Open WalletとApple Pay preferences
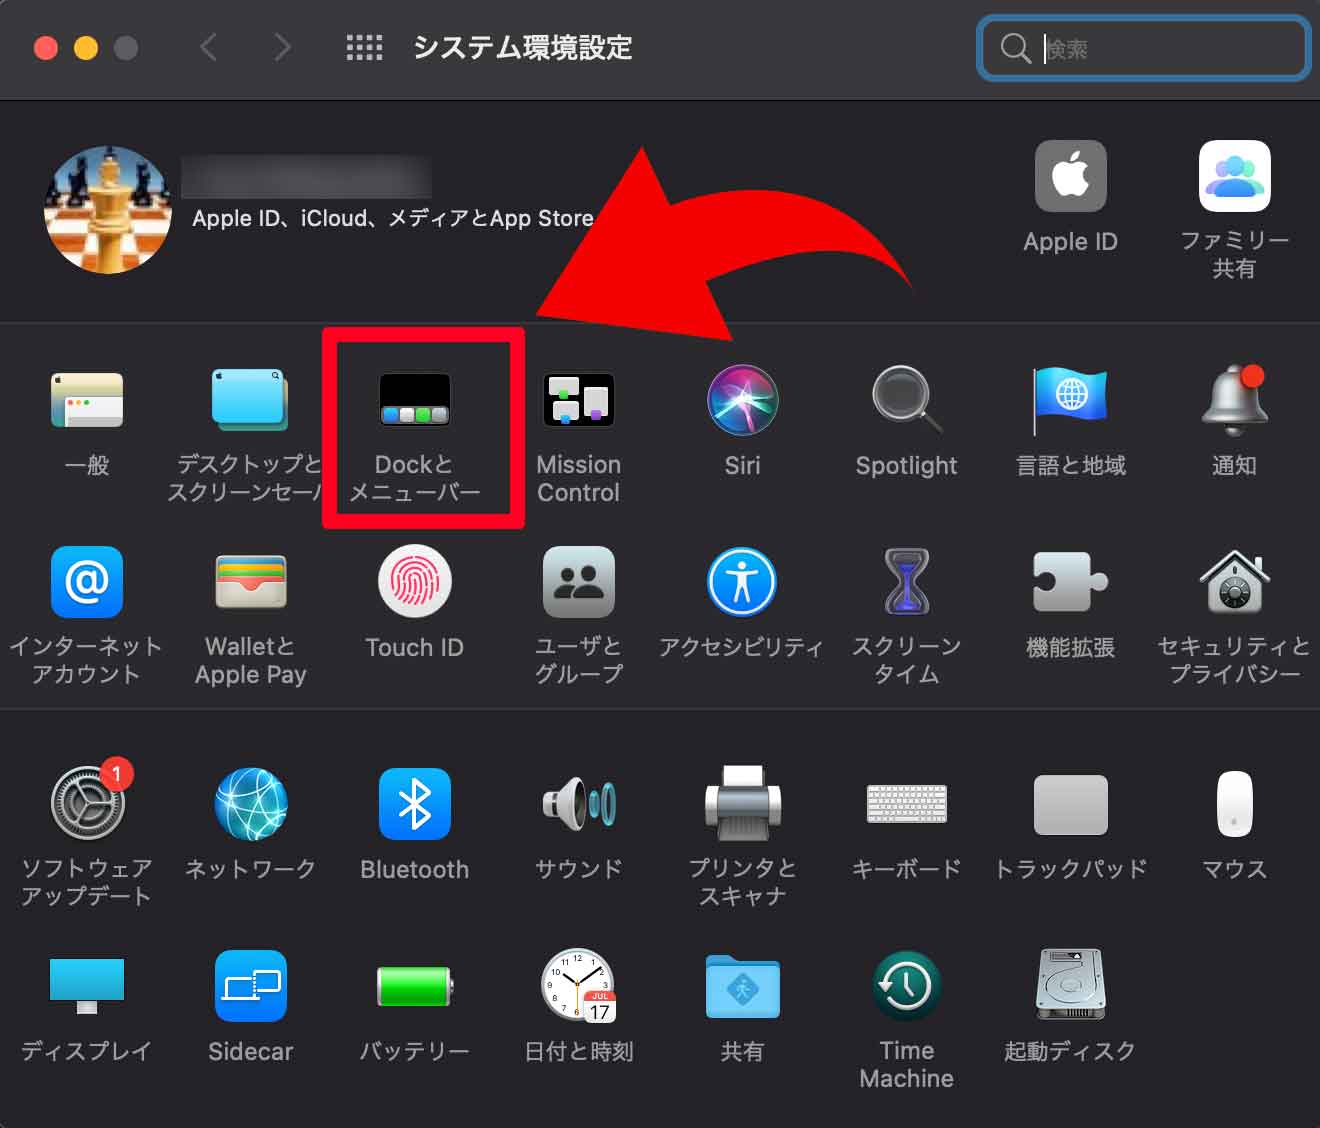Screen dimensions: 1320x1128 click(x=251, y=582)
